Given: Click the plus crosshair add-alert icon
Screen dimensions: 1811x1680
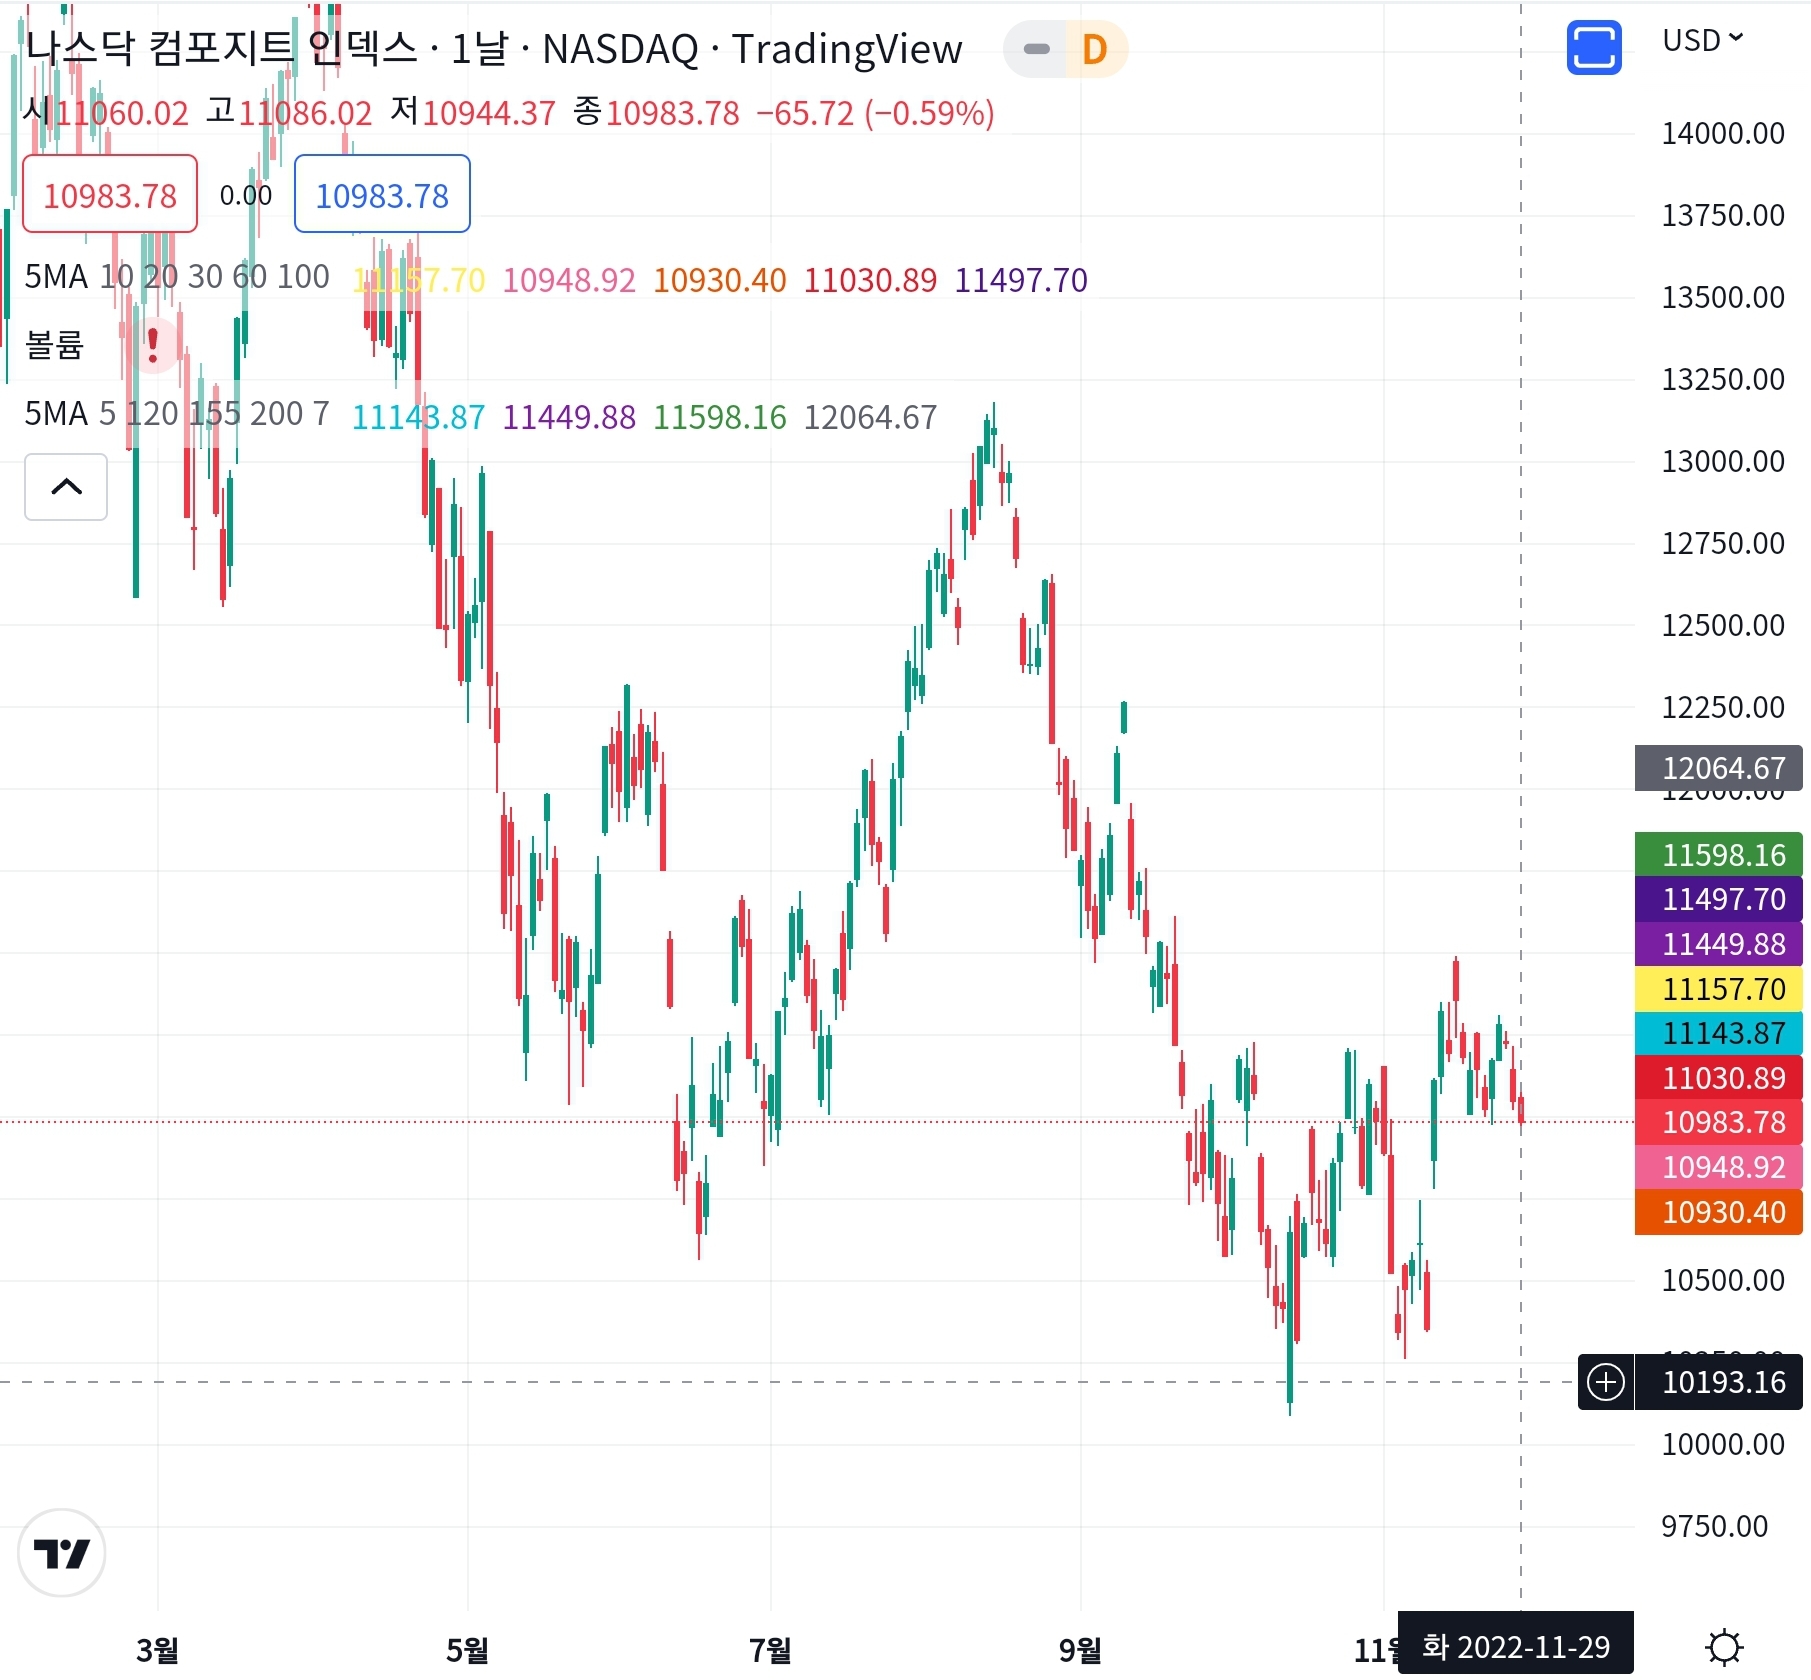Looking at the screenshot, I should [x=1606, y=1382].
